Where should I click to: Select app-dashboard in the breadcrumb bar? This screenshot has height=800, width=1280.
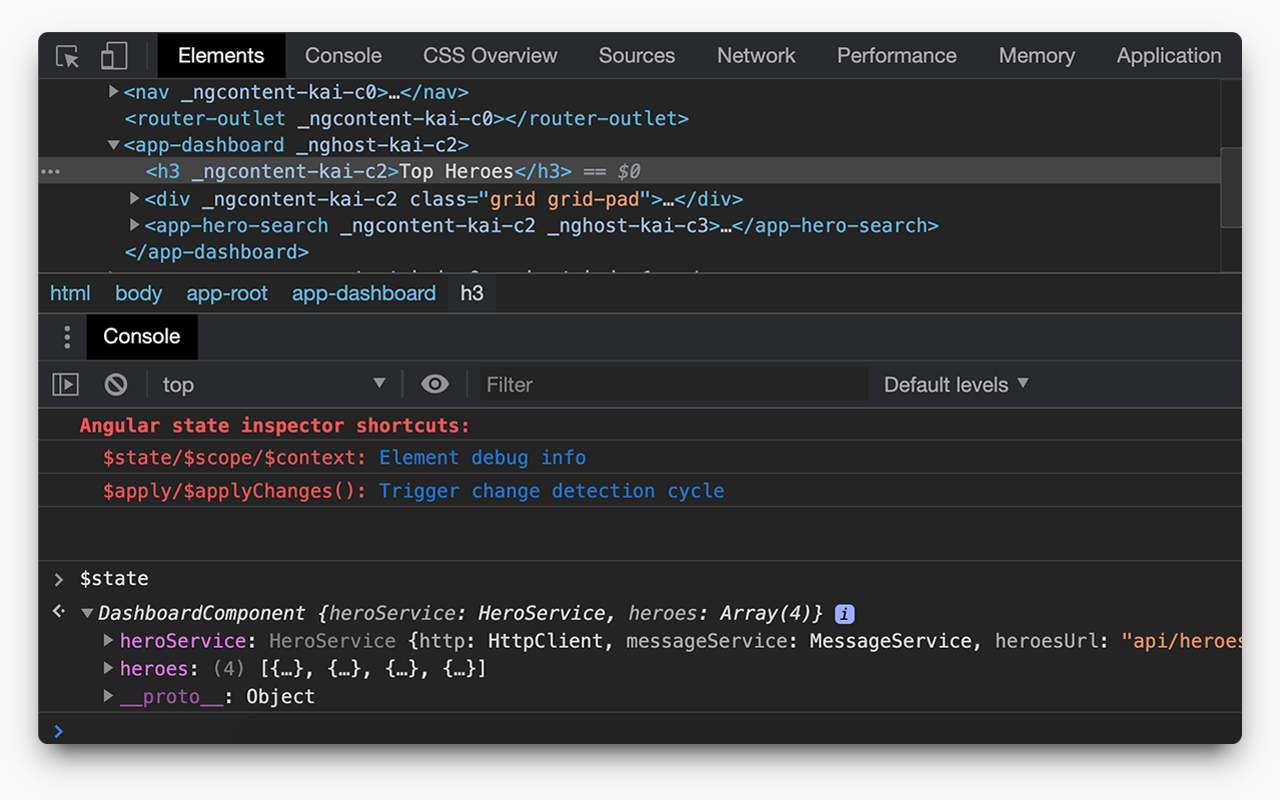pos(363,293)
